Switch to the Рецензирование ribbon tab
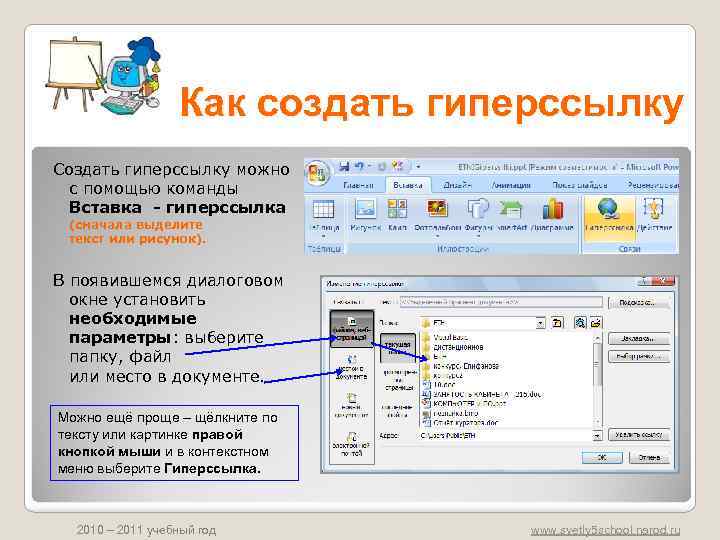Viewport: 720px width, 540px height. click(x=653, y=186)
